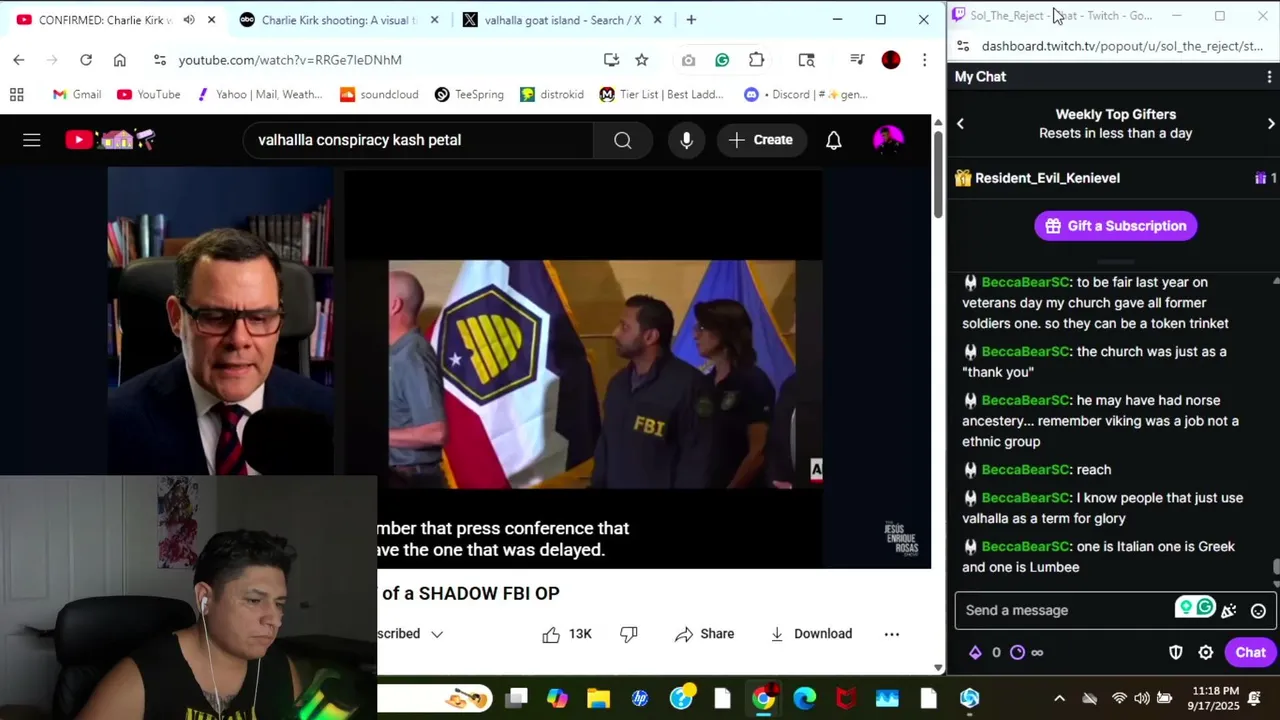Open File Explorer from taskbar
The width and height of the screenshot is (1280, 720).
[x=599, y=698]
